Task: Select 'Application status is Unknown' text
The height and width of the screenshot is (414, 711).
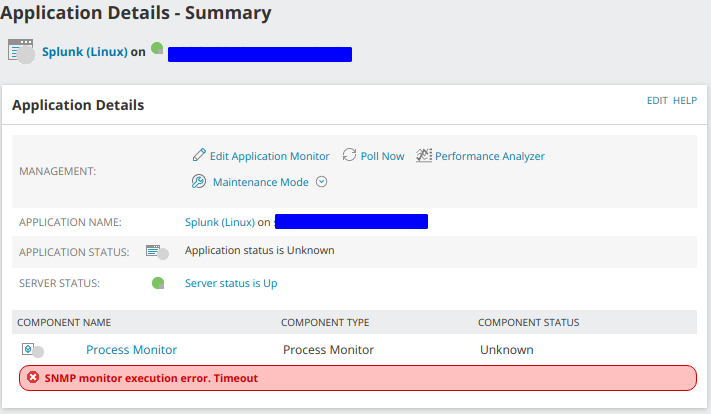Action: 259,250
